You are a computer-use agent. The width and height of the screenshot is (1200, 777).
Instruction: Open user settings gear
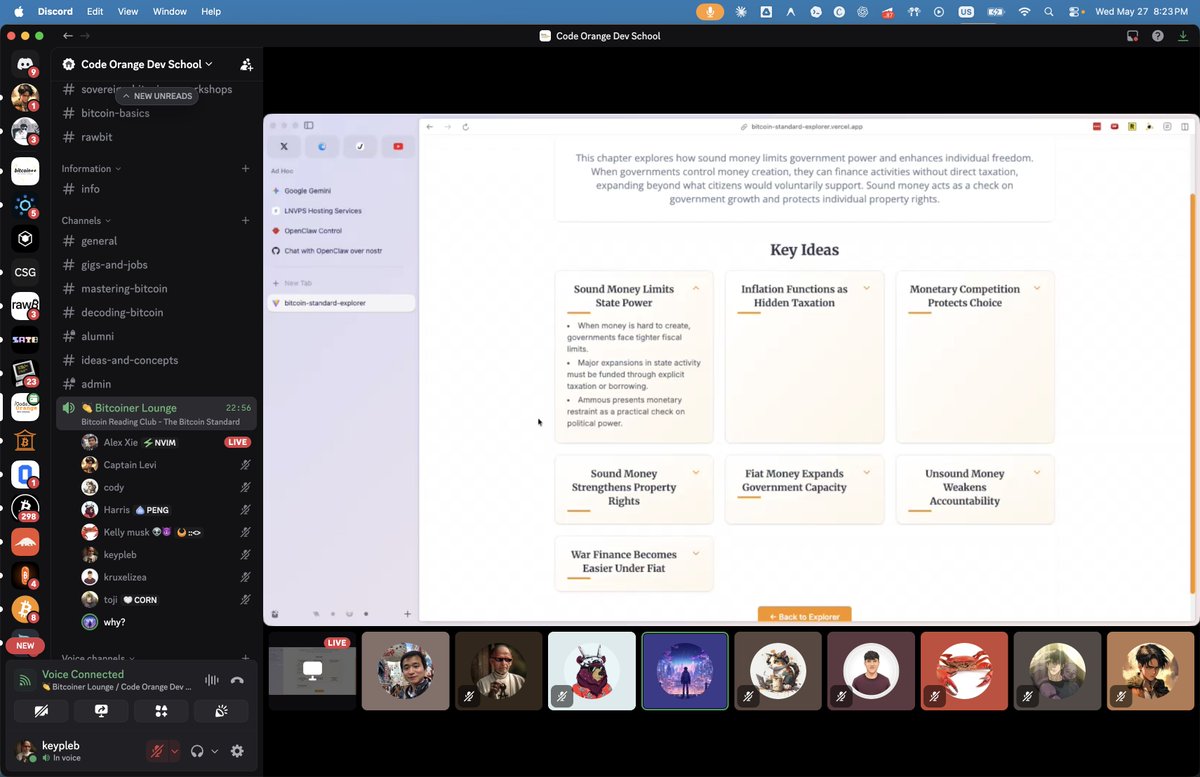[237, 751]
